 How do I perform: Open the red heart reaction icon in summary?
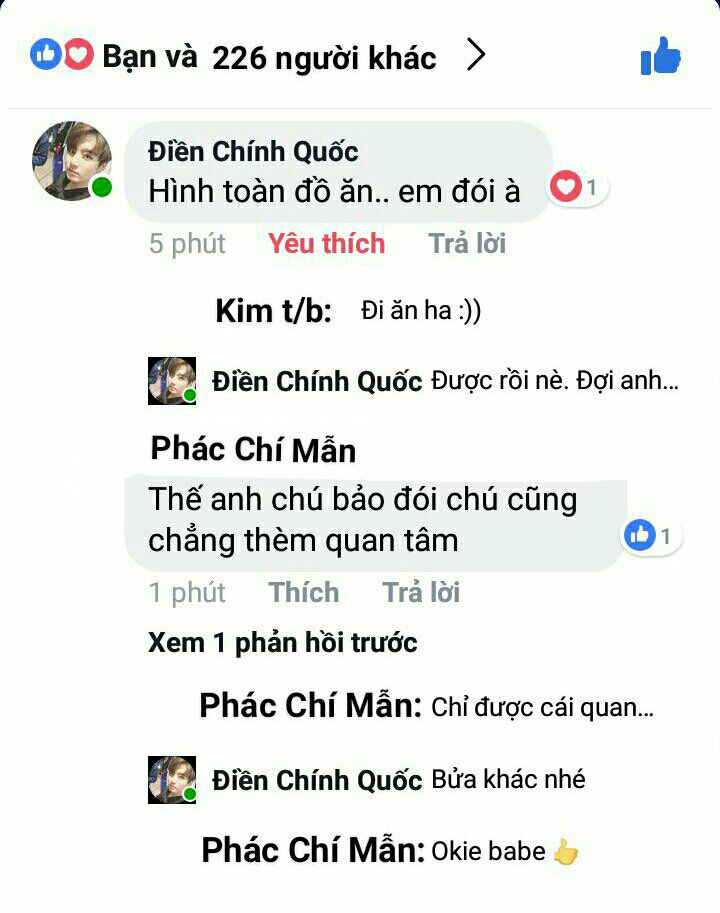(78, 54)
